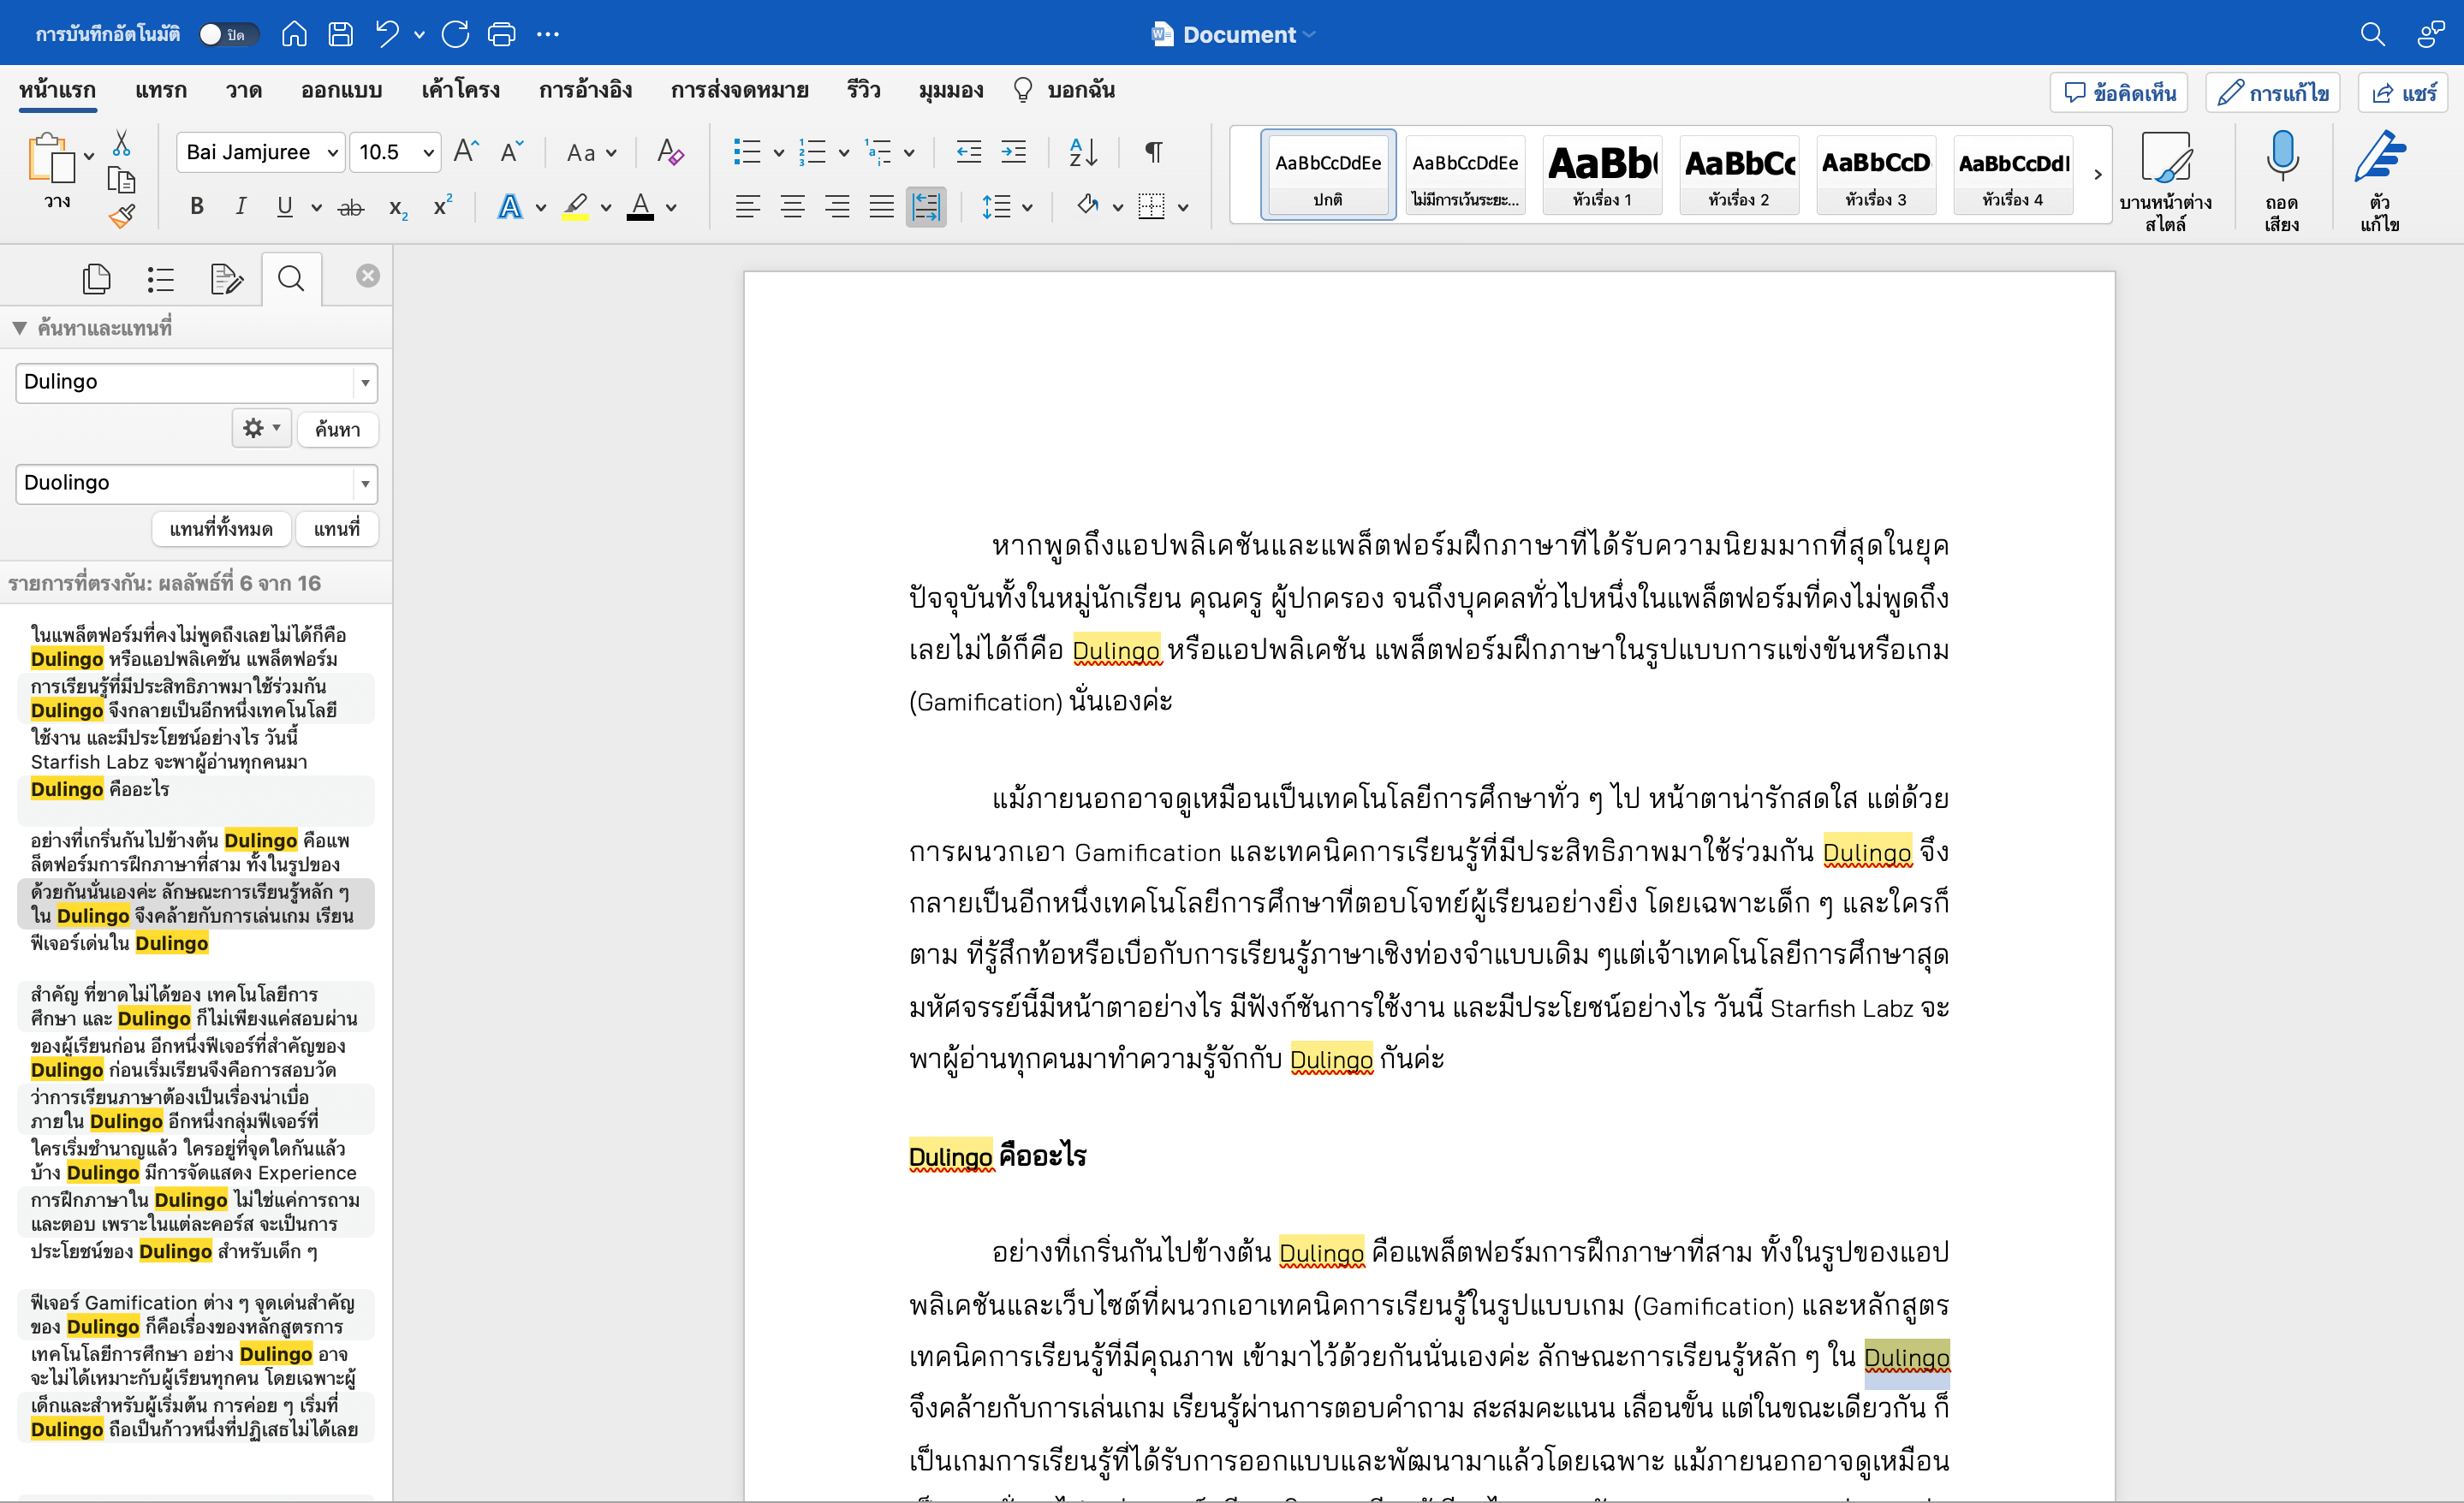Open search options gear dropdown
Viewport: 2464px width, 1503px height.
click(261, 428)
